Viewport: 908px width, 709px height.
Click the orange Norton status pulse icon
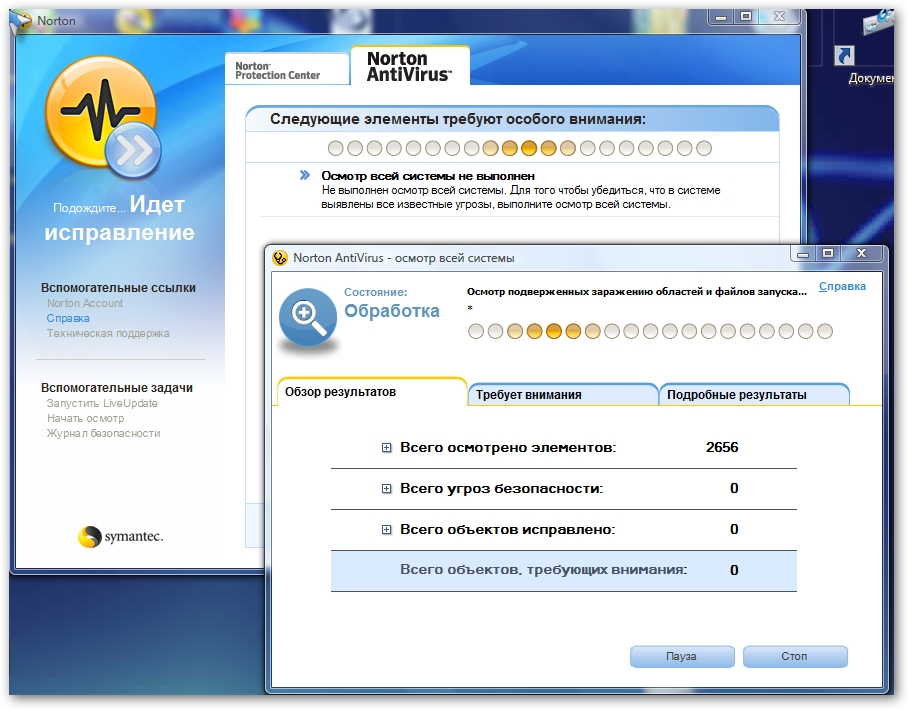tap(100, 110)
